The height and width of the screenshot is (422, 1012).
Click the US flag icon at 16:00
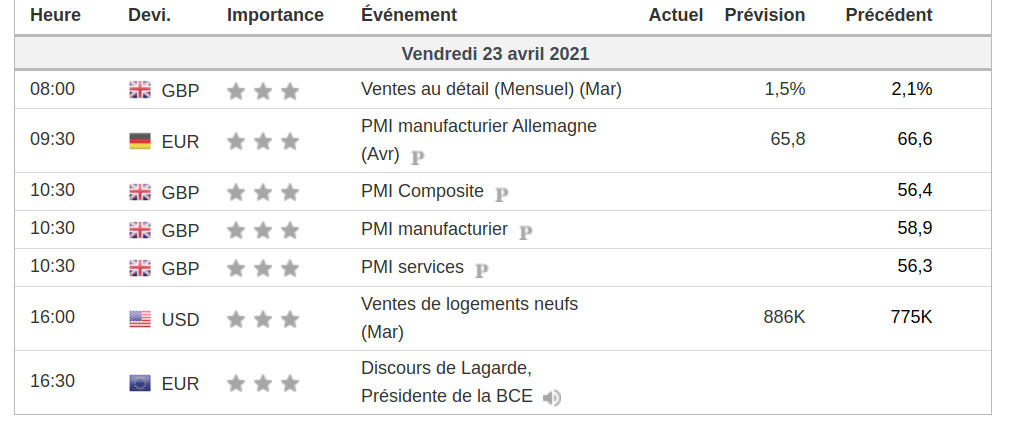pyautogui.click(x=140, y=319)
